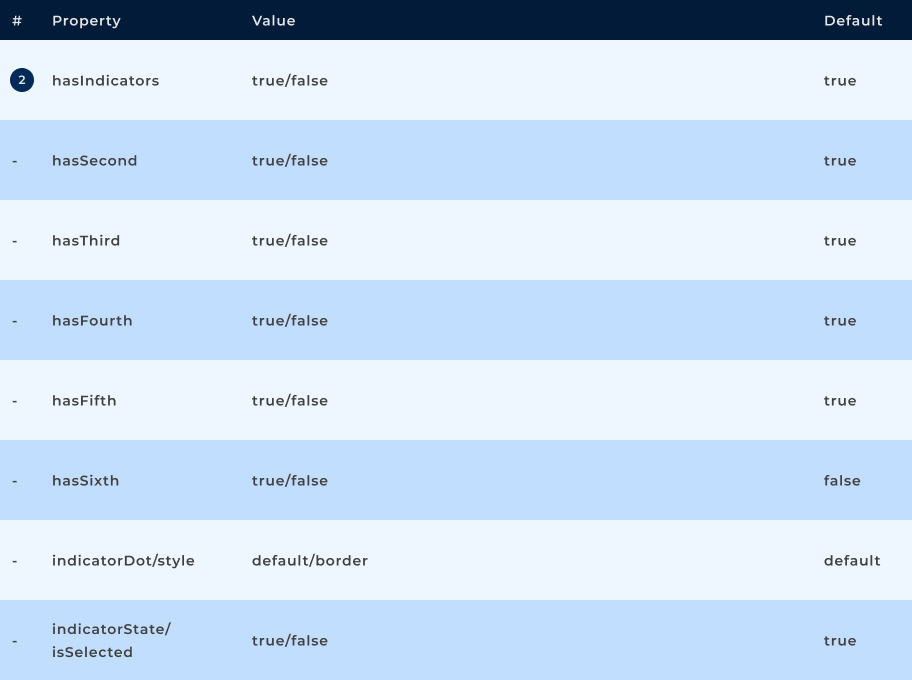Click the Default column header
The image size is (912, 680).
852,21
